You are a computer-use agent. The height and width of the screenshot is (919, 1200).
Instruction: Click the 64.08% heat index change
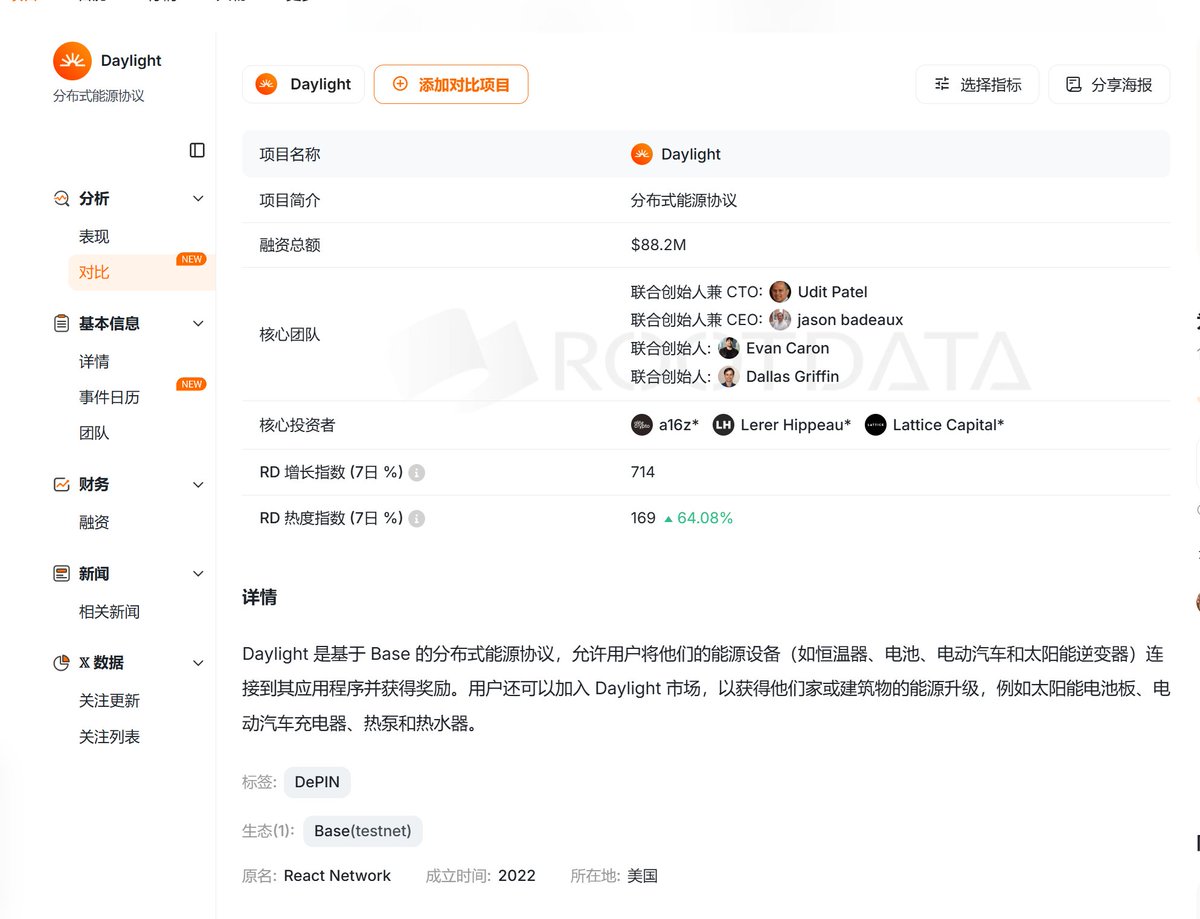tap(705, 518)
